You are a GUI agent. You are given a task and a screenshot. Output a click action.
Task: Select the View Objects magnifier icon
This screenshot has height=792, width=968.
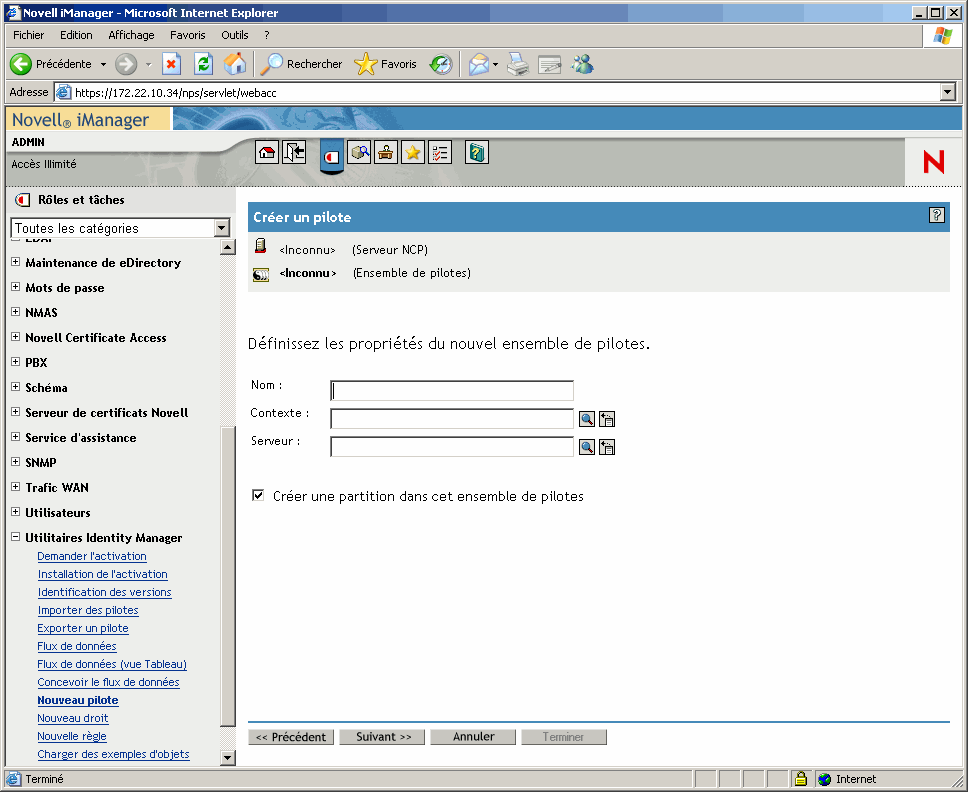(x=359, y=152)
